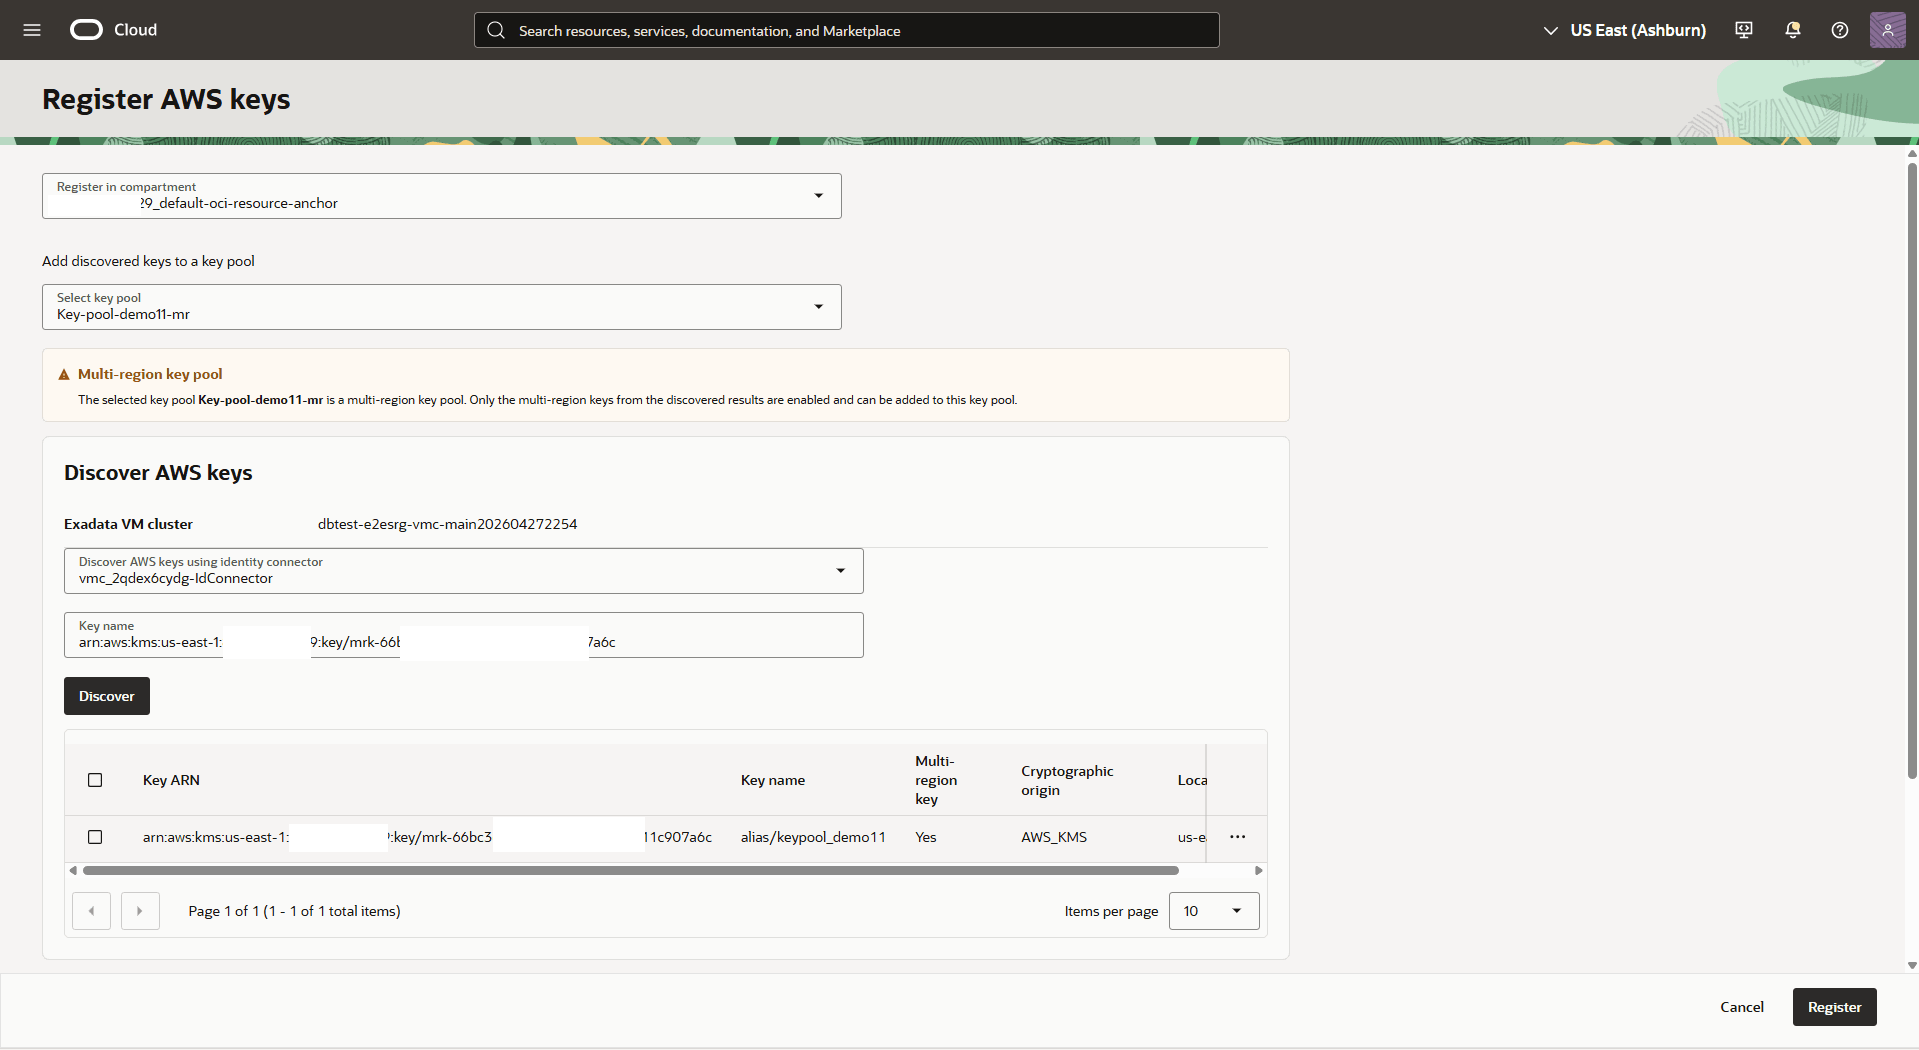The height and width of the screenshot is (1050, 1919).
Task: Click the Multi-region key pool warning icon
Action: [64, 375]
